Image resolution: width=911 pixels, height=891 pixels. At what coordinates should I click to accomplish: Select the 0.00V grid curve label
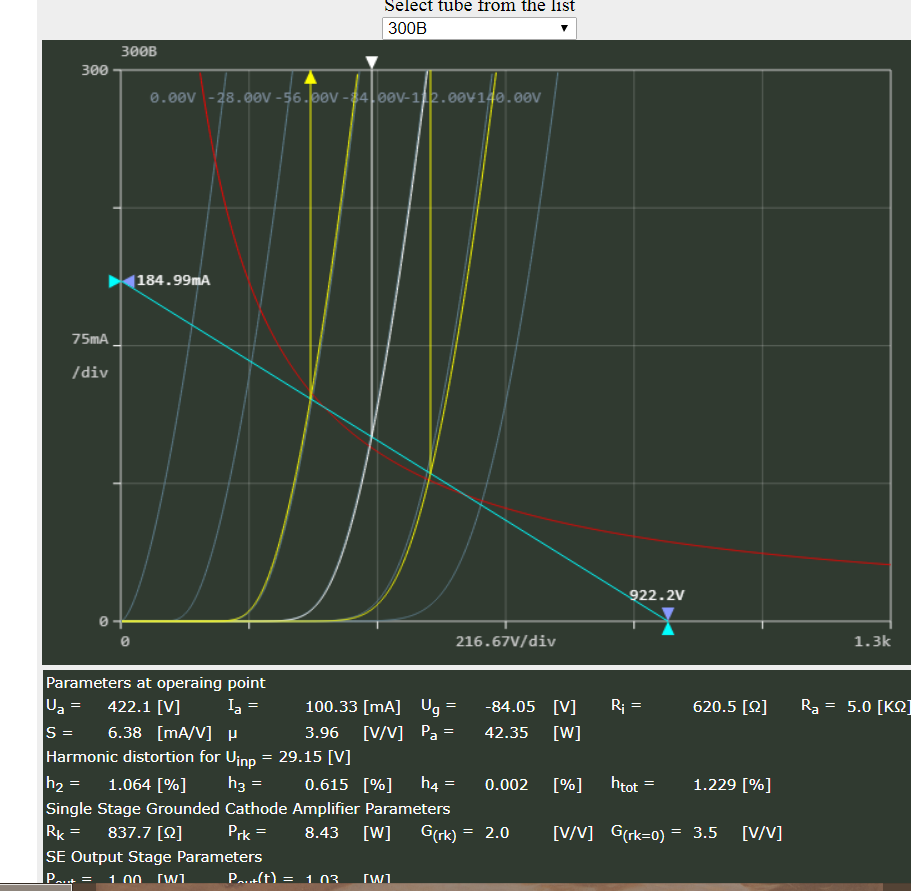(173, 98)
